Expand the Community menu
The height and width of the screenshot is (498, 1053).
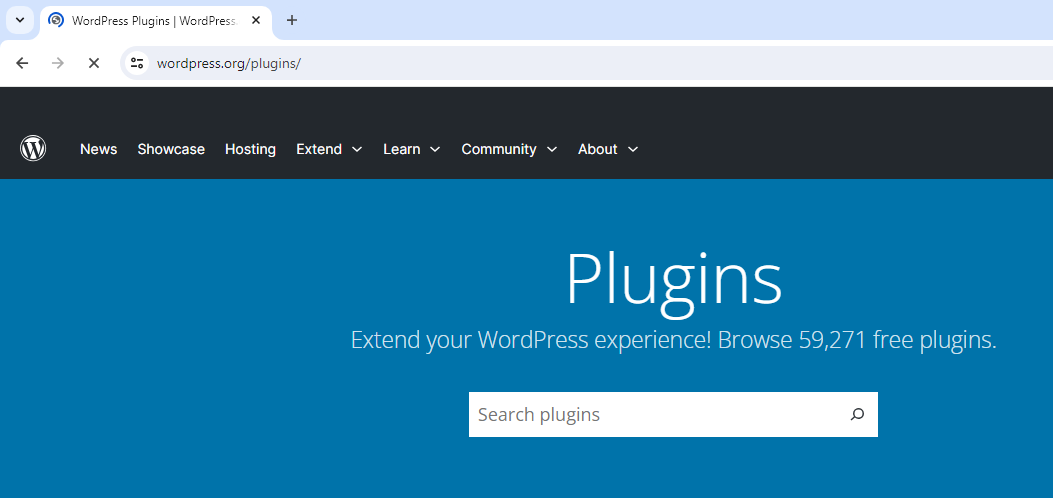[509, 149]
